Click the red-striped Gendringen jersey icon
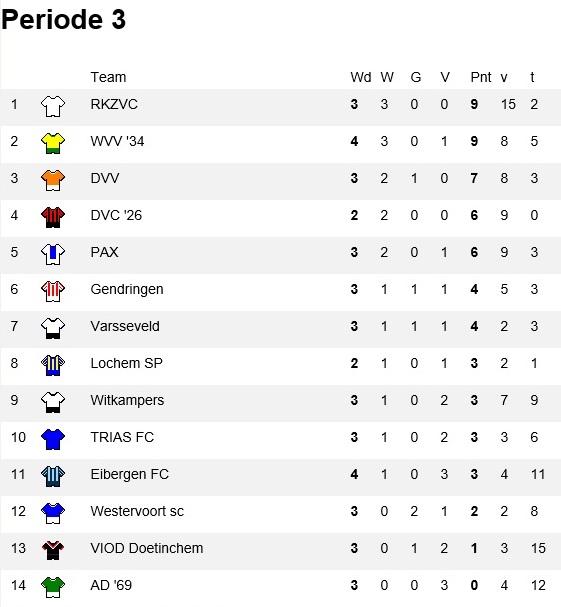Viewport: 561px width, 607px height. click(53, 291)
